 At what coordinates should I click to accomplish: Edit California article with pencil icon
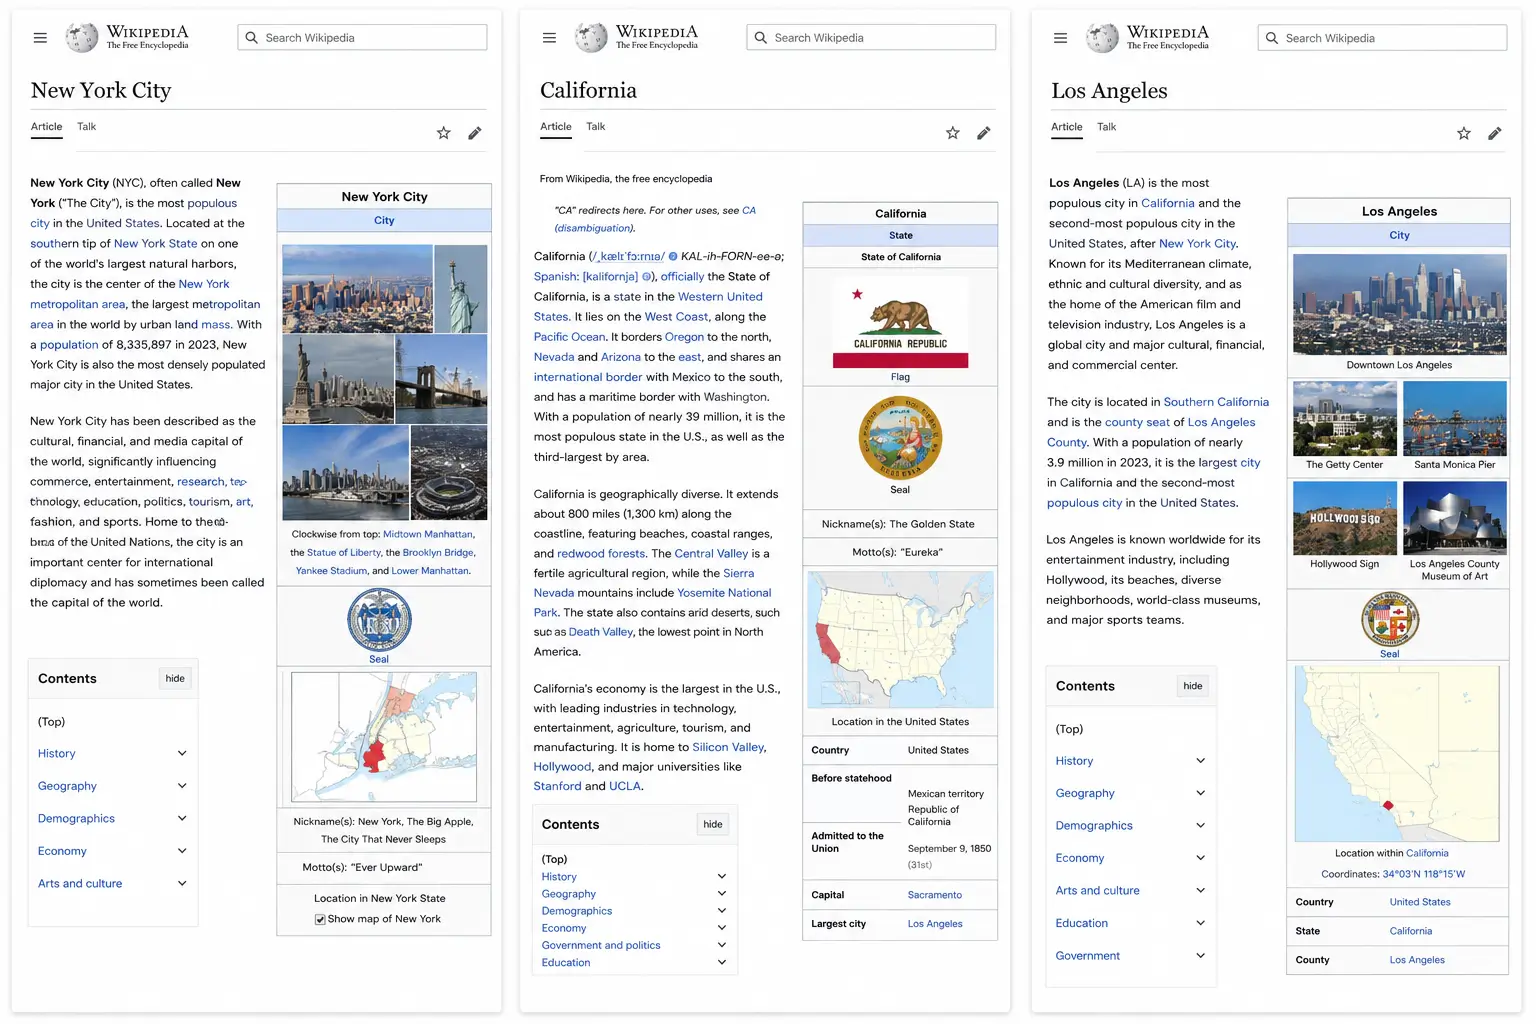click(984, 133)
